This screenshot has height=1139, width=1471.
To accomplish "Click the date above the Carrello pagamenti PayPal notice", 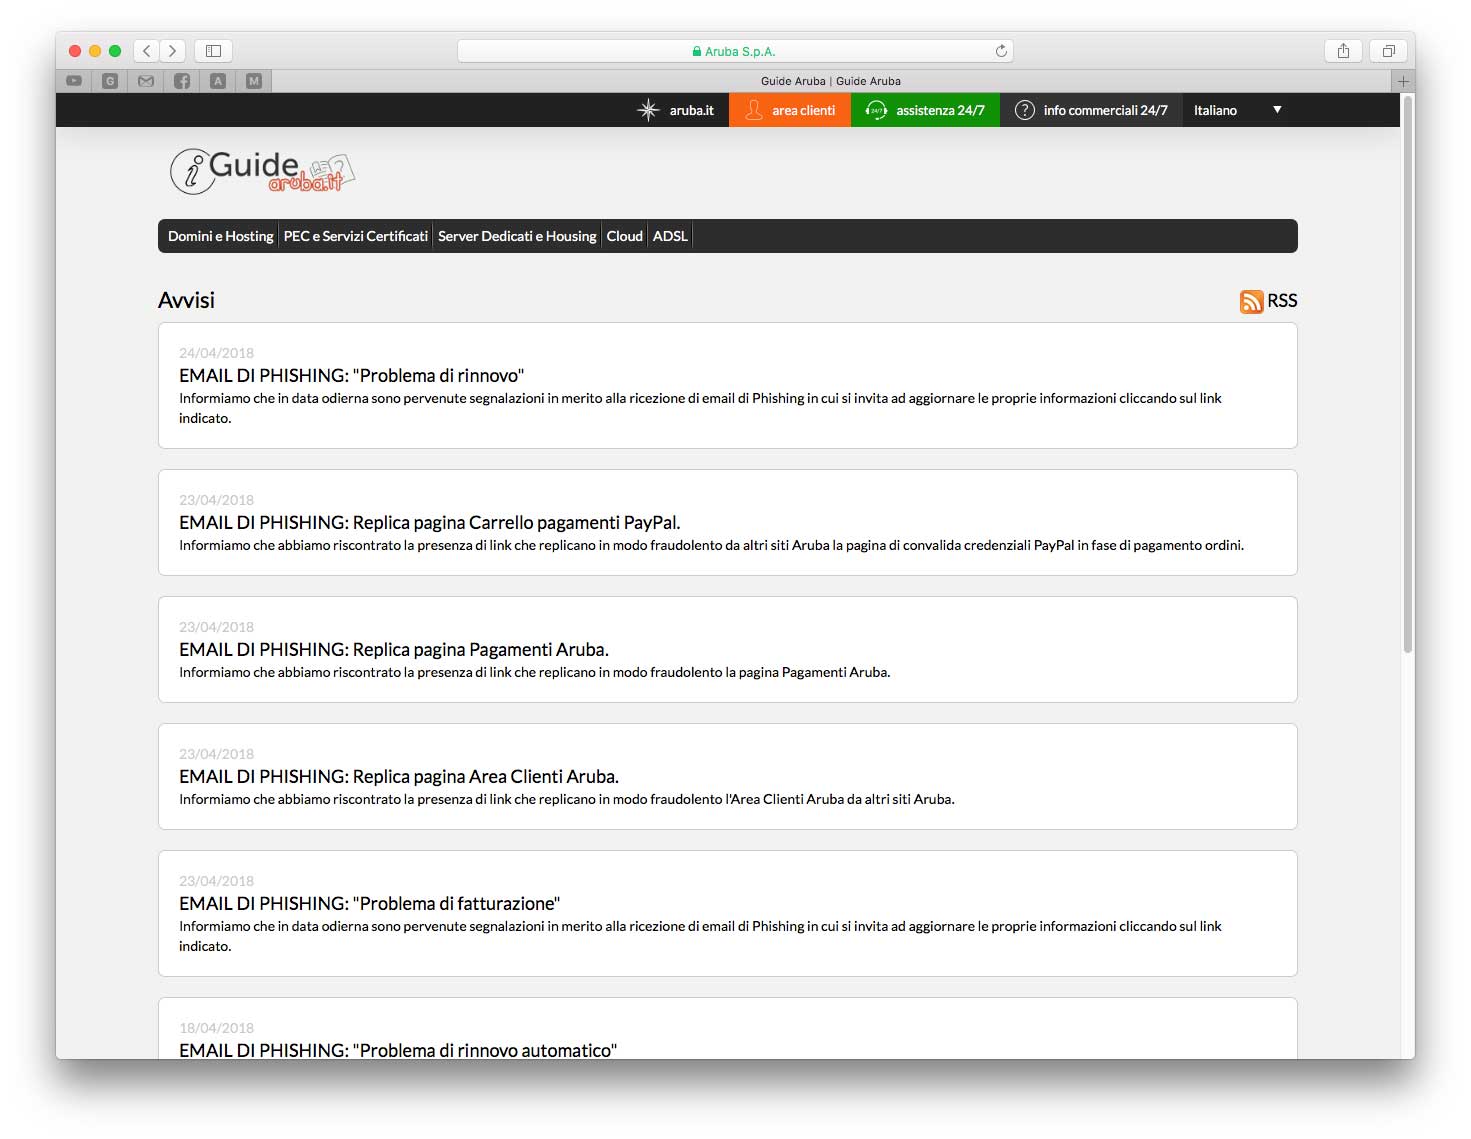I will click(x=216, y=500).
